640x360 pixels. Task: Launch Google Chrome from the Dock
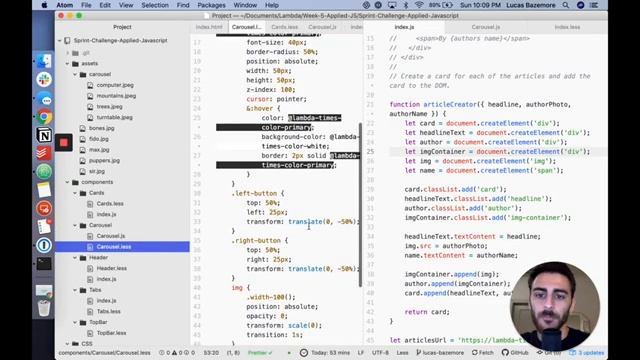point(44,117)
